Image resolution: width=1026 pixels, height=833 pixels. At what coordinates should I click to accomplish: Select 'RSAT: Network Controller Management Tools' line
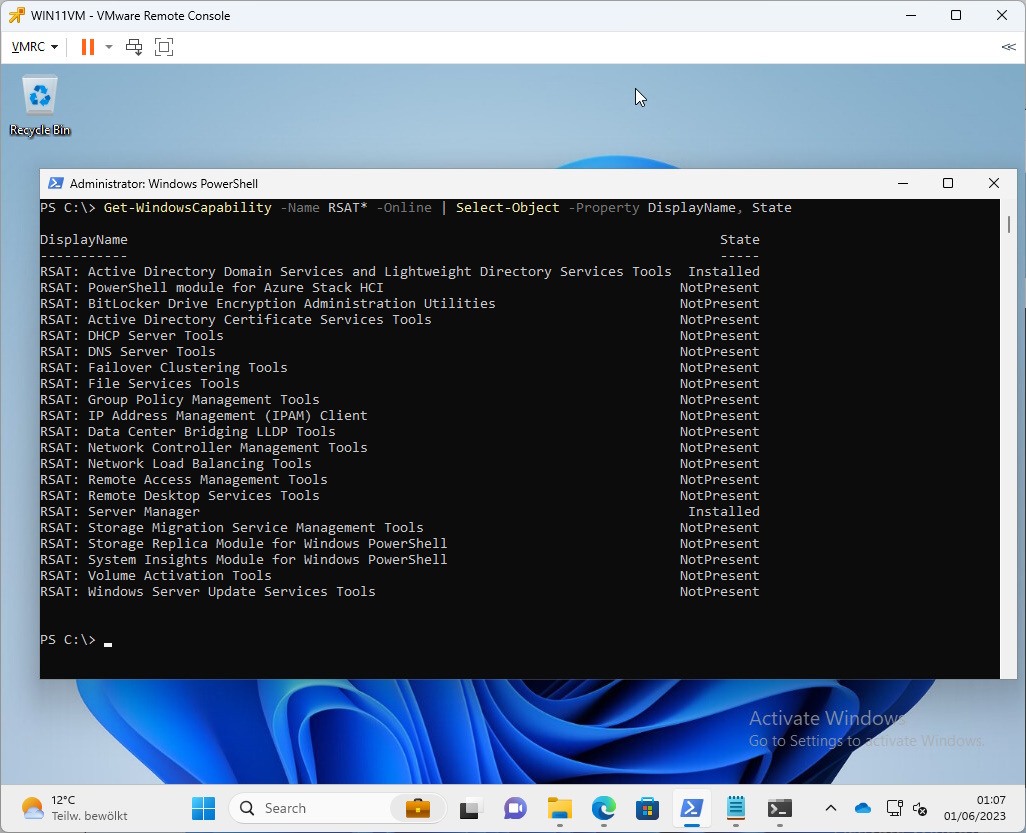point(203,448)
